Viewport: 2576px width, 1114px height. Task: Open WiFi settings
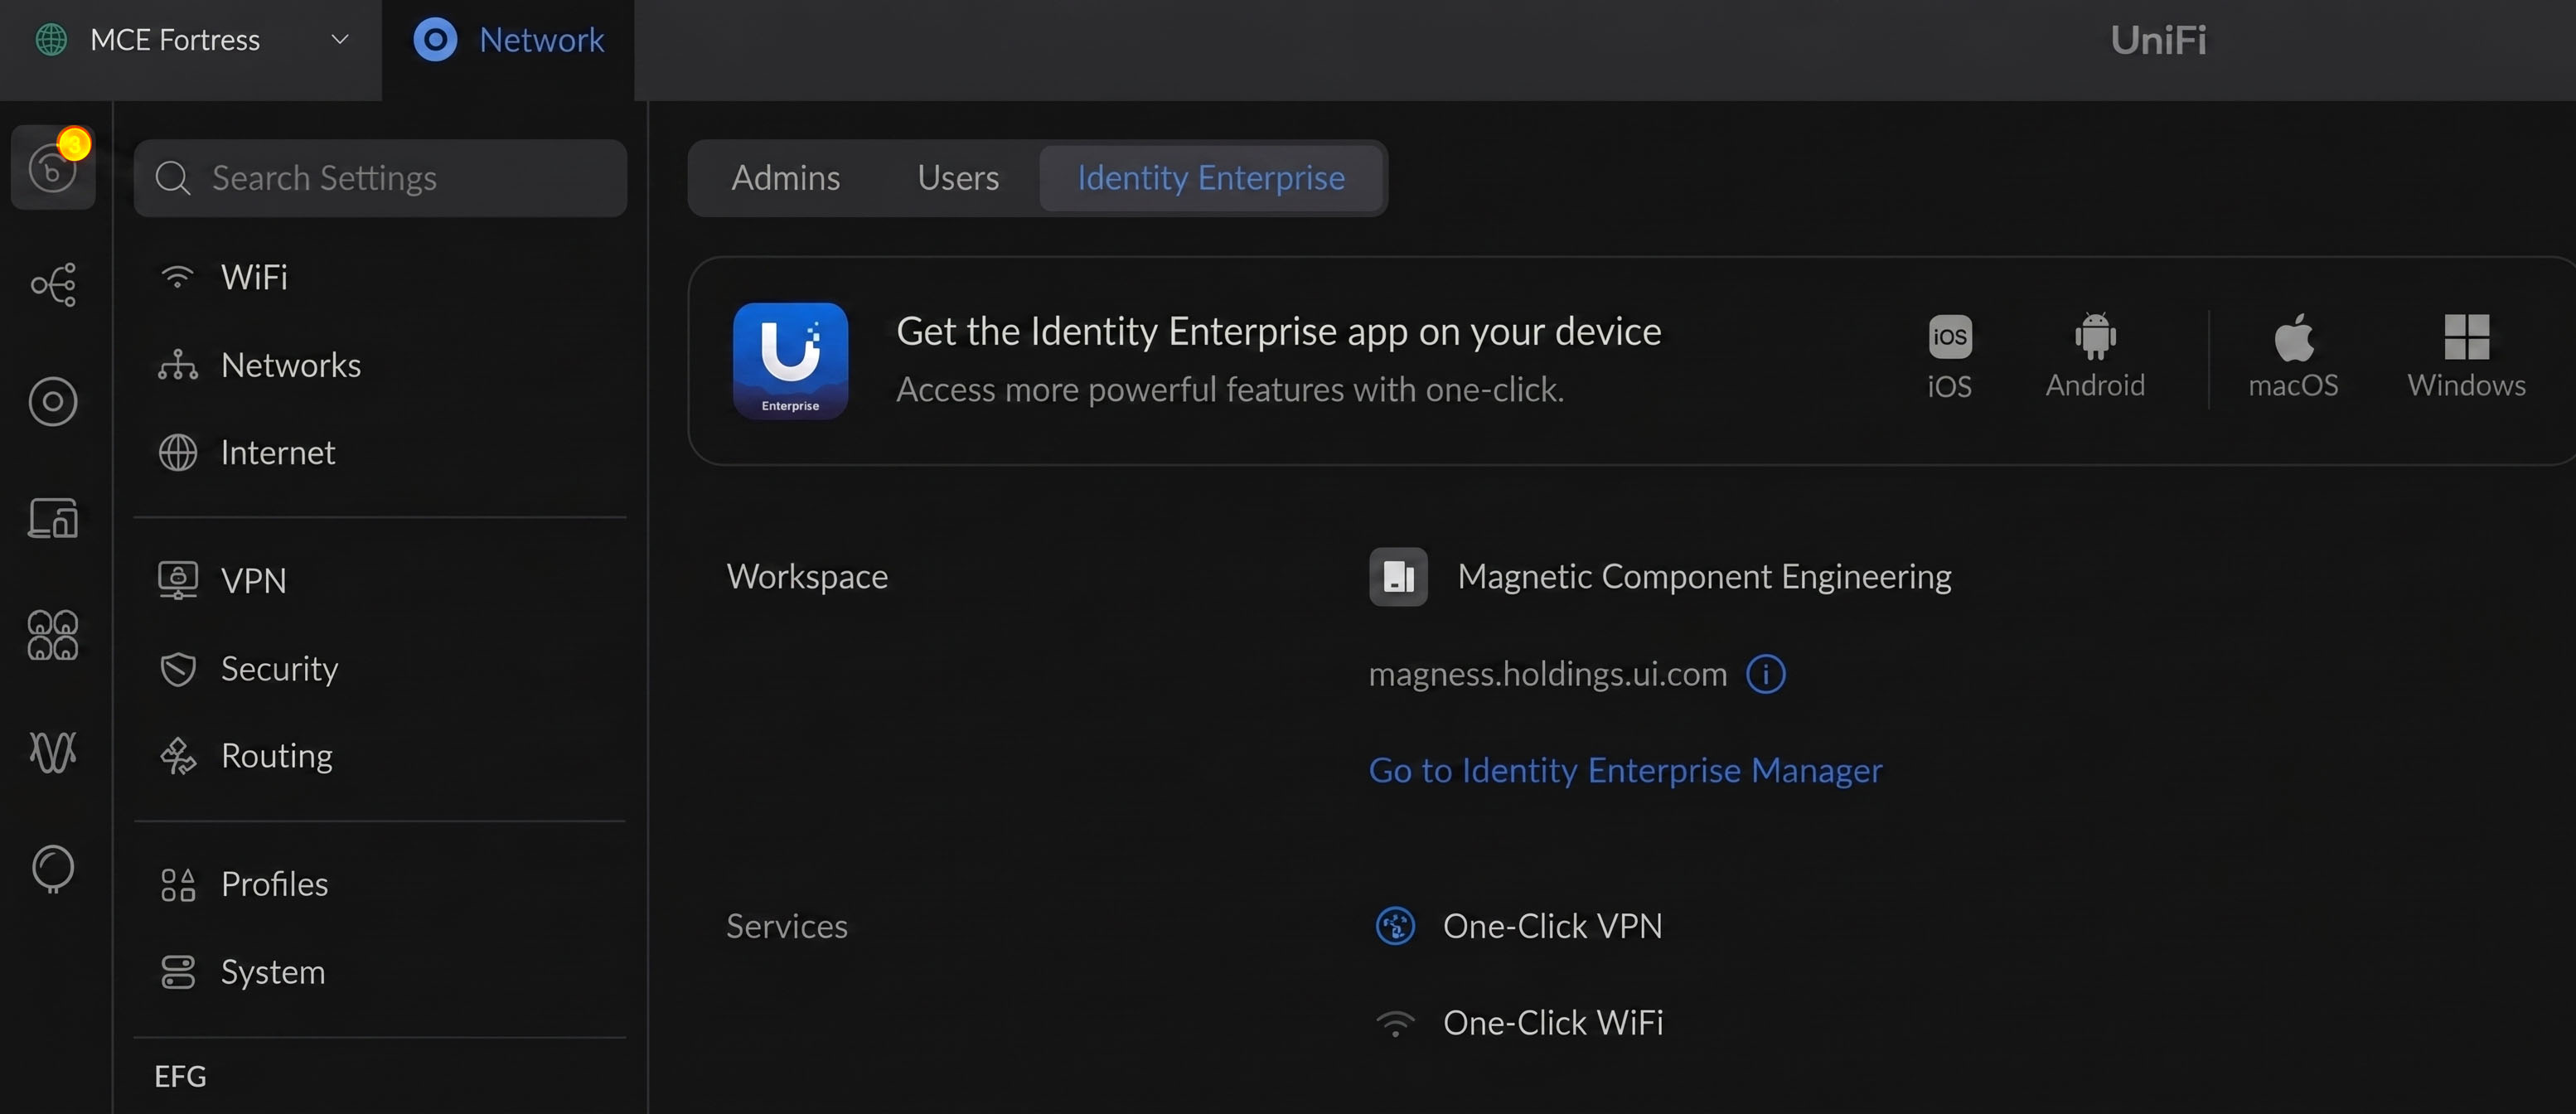[x=380, y=277]
